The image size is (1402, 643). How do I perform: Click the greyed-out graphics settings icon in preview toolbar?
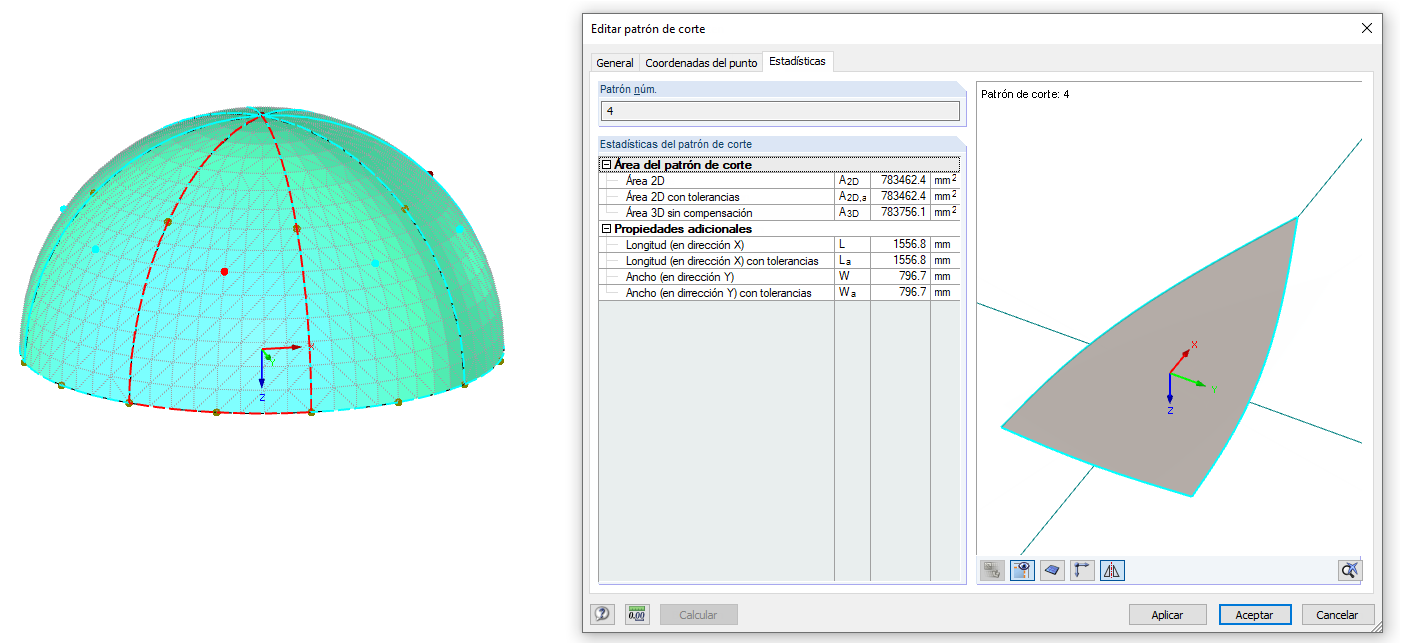point(993,570)
